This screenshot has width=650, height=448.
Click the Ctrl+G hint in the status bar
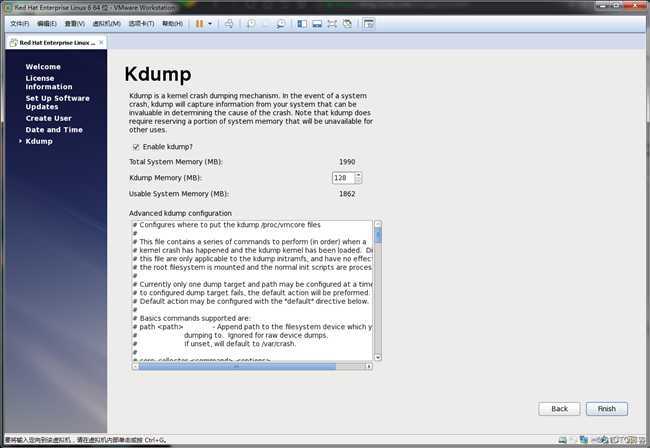[155, 440]
